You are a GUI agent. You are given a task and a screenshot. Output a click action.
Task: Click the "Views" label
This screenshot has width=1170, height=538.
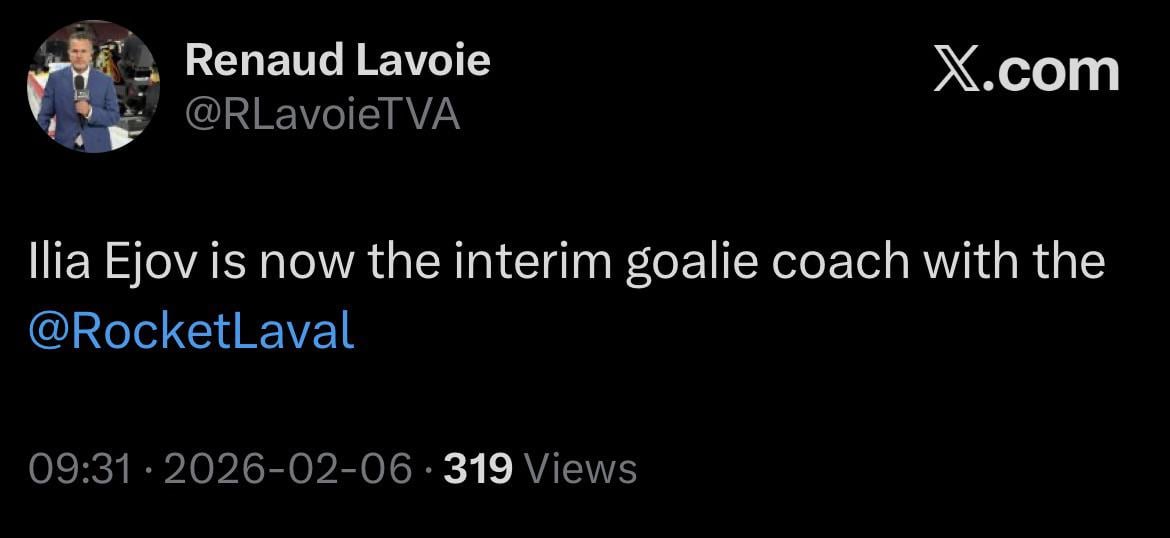[x=580, y=468]
